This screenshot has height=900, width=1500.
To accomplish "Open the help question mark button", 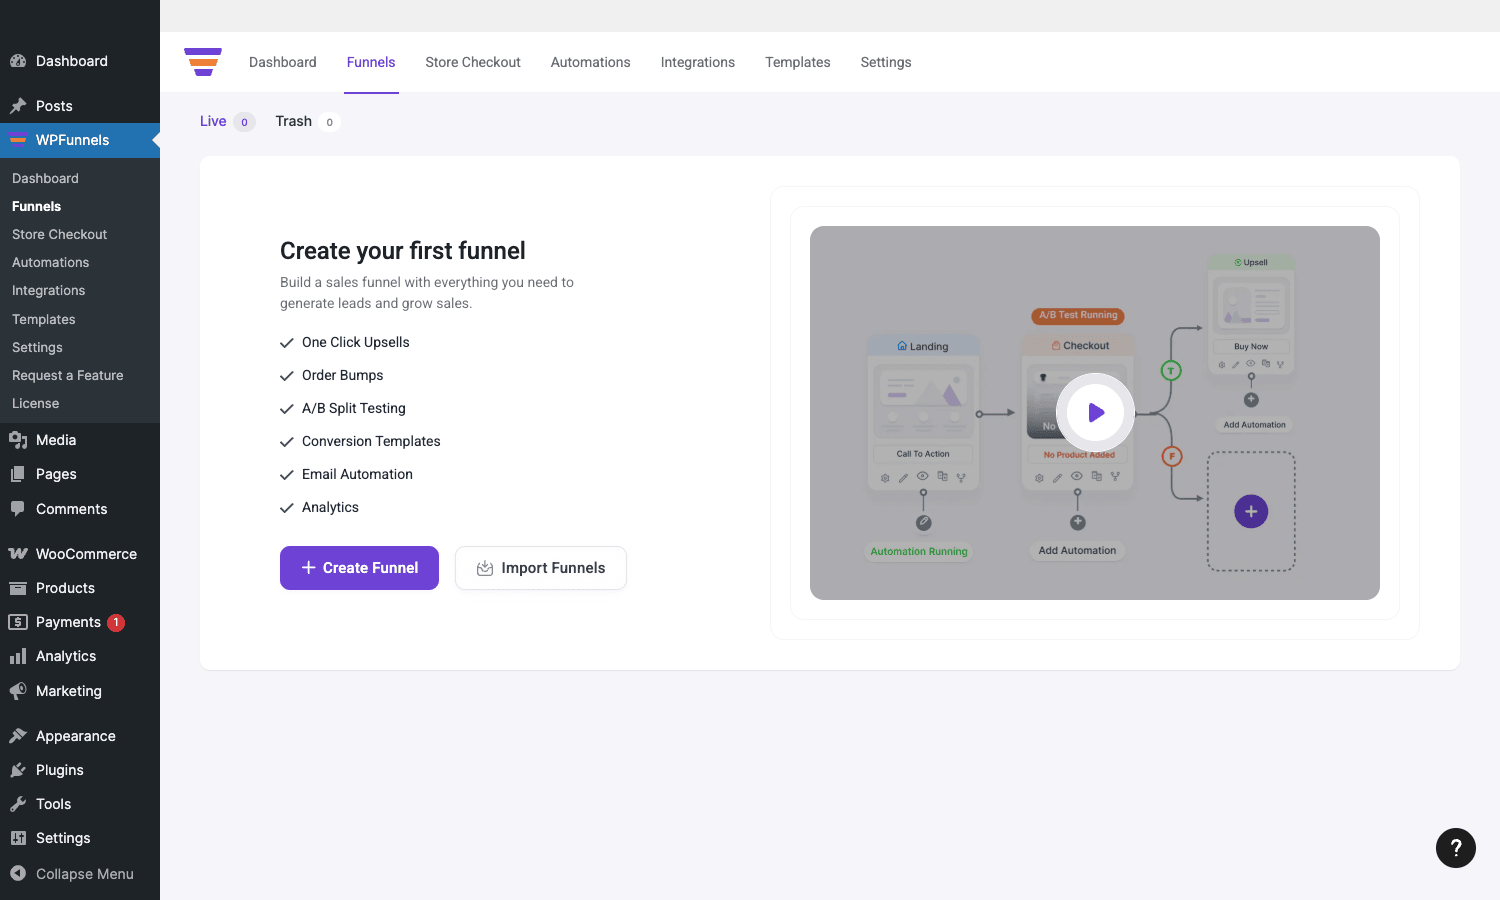I will click(x=1456, y=848).
